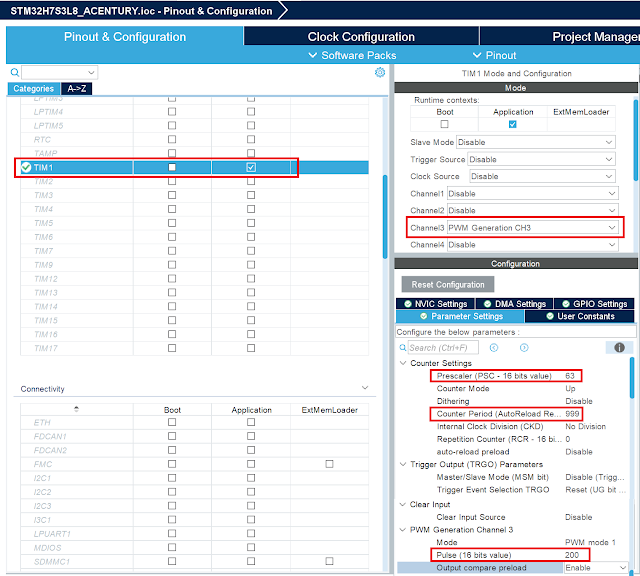640x576 pixels.
Task: Open the NVIC Settings tab
Action: coord(436,304)
